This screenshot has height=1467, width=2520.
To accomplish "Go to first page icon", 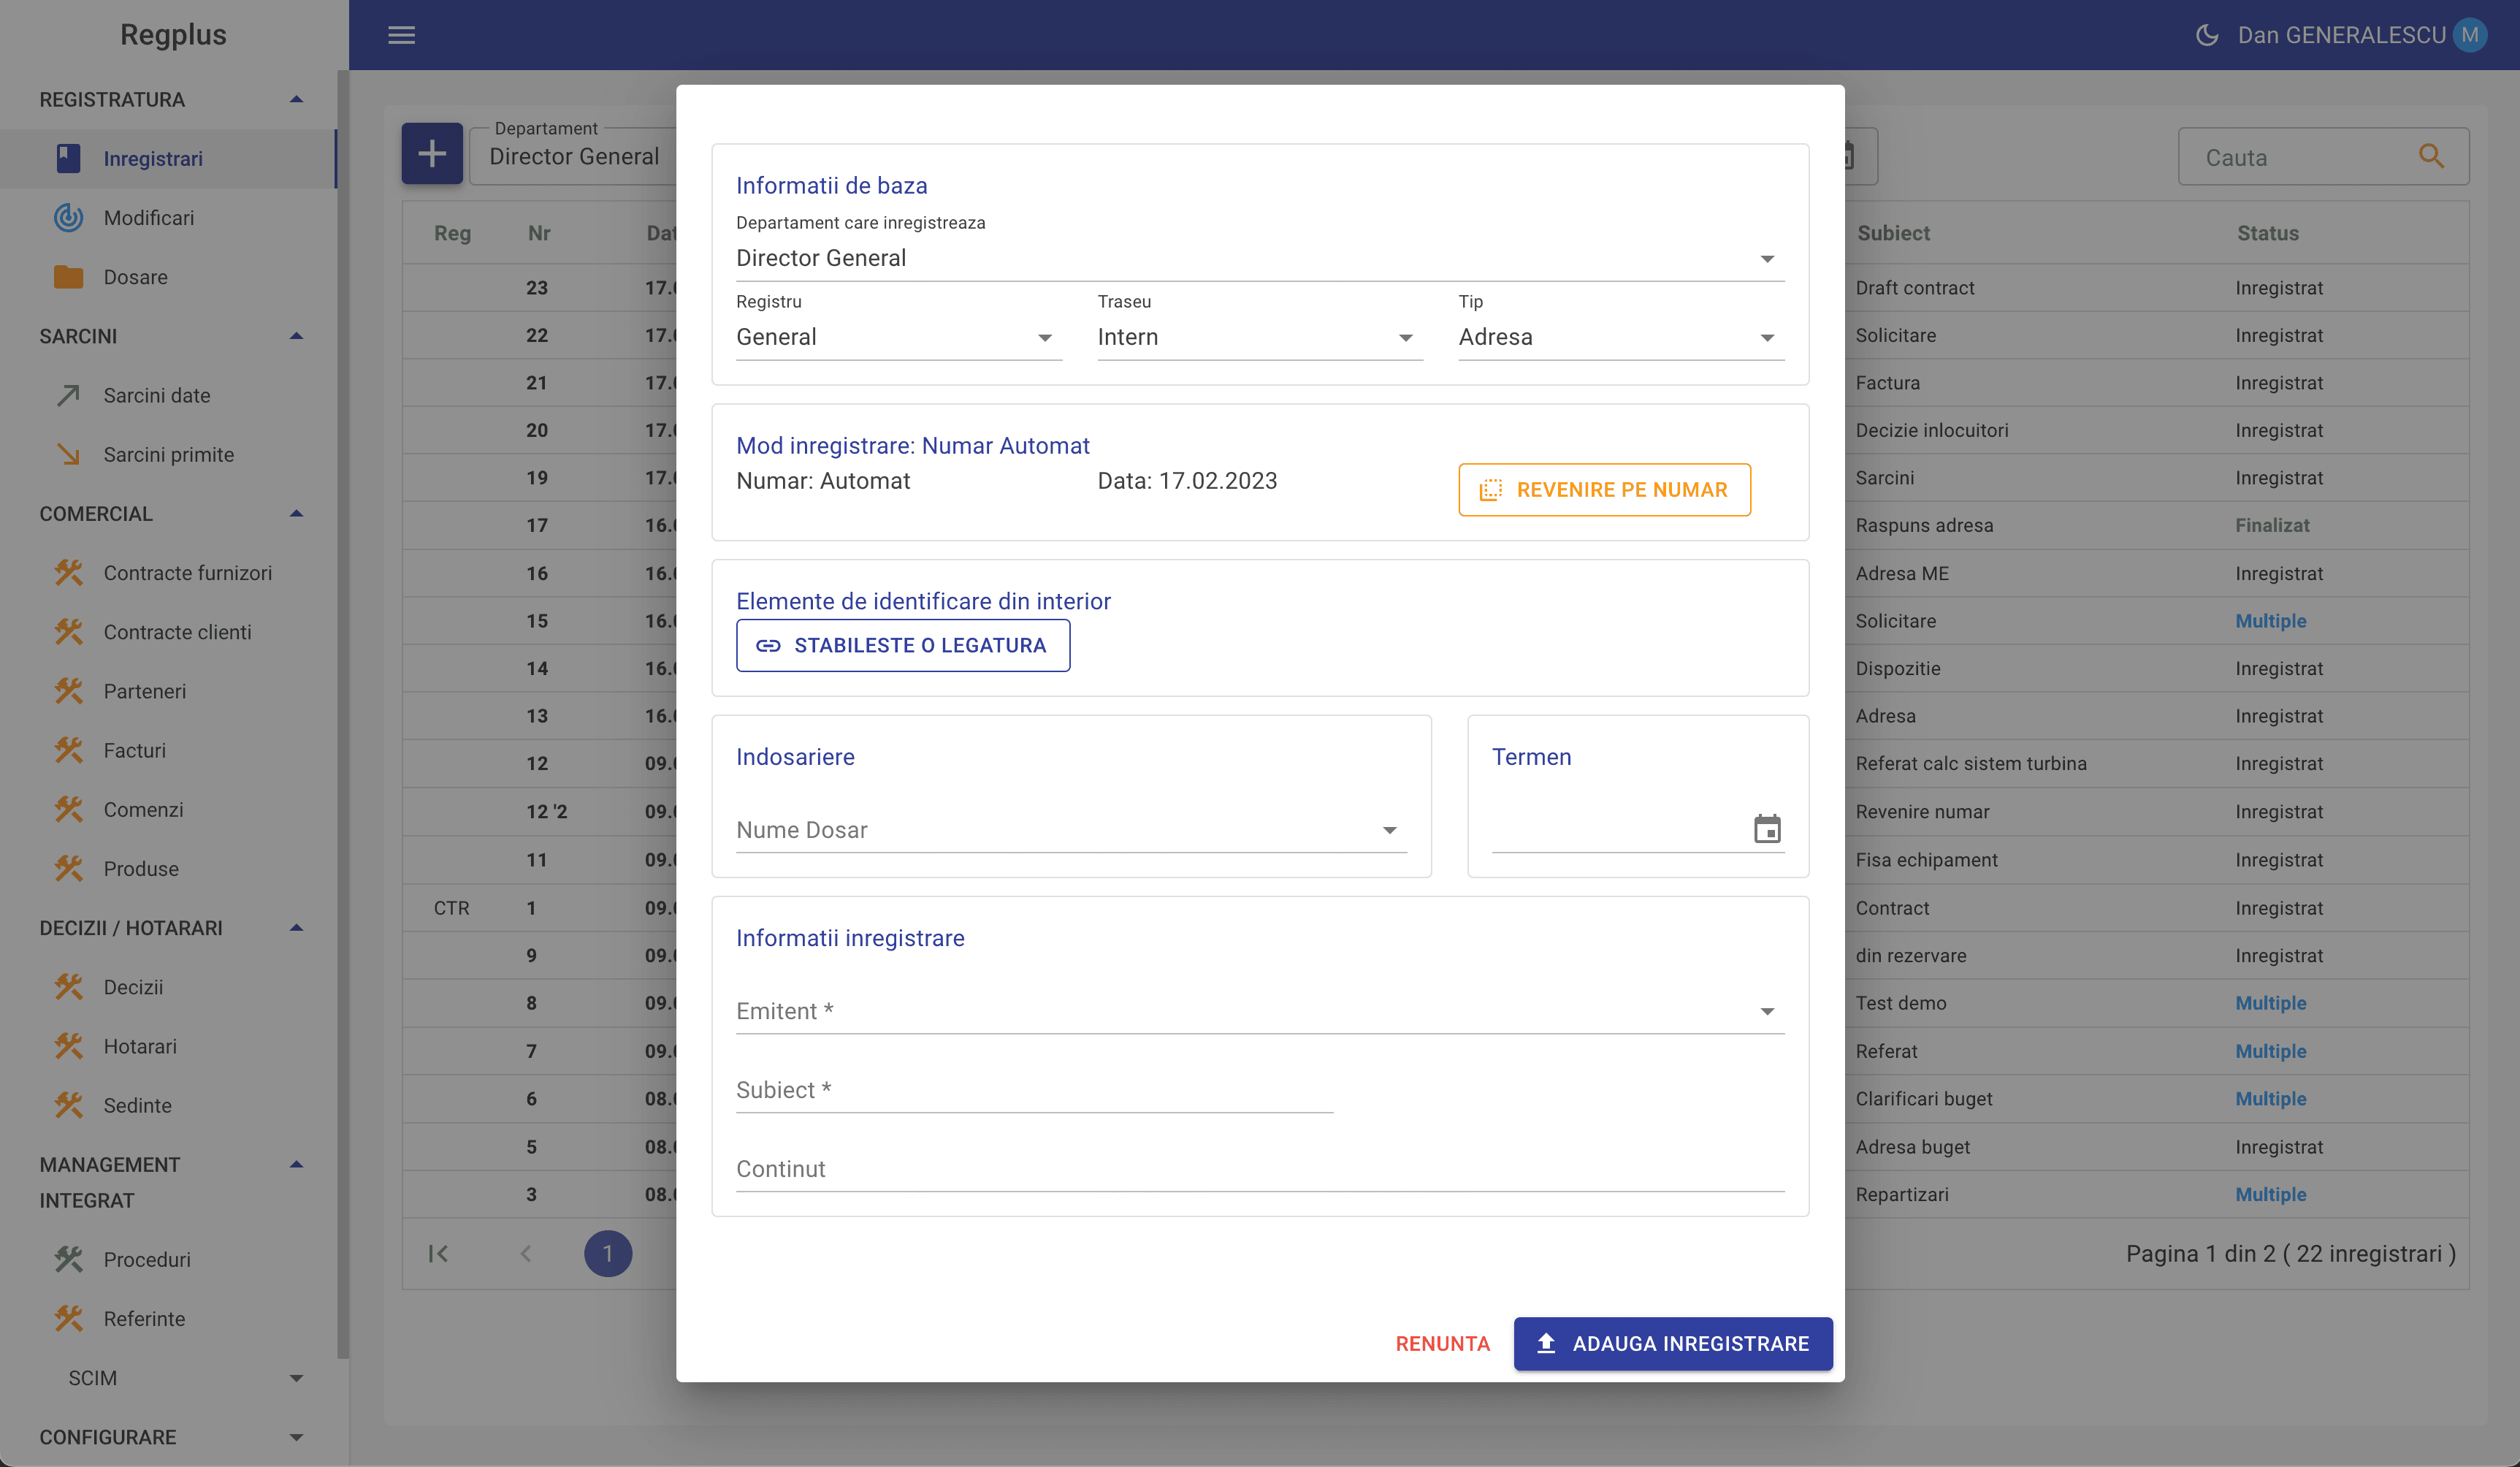I will pyautogui.click(x=438, y=1253).
